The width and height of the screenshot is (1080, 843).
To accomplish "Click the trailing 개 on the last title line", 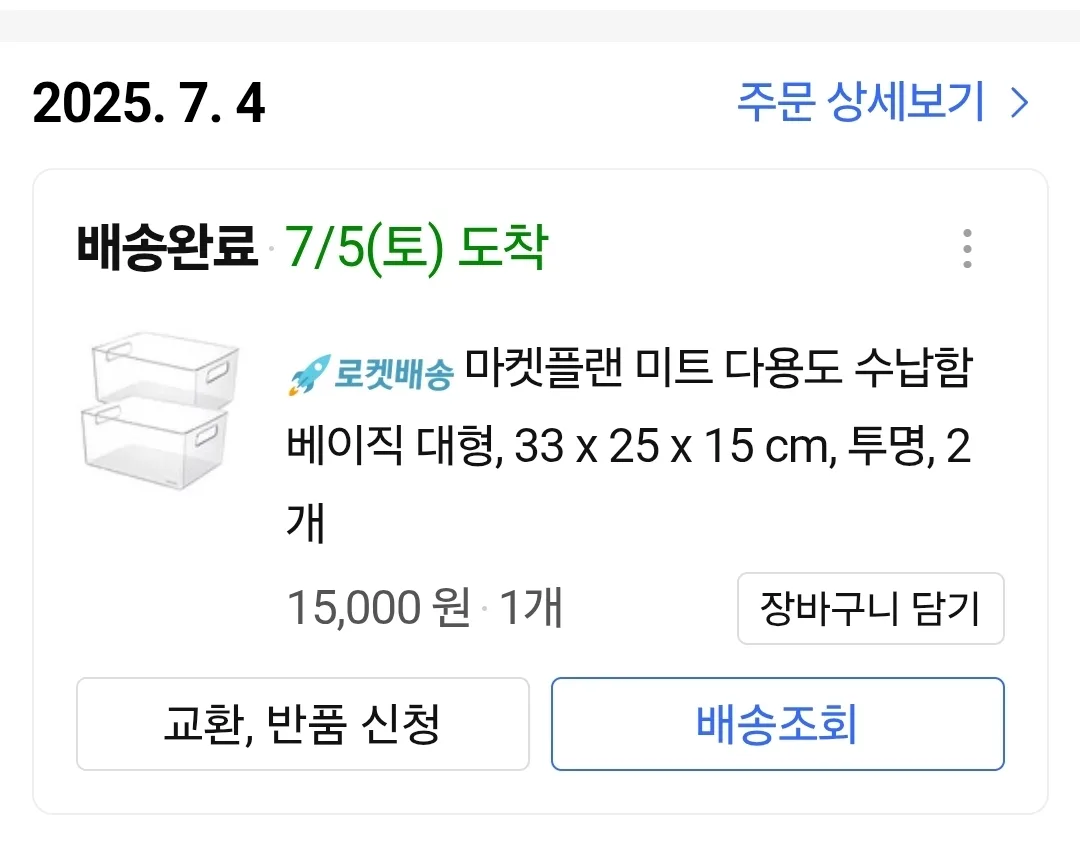I will [306, 523].
